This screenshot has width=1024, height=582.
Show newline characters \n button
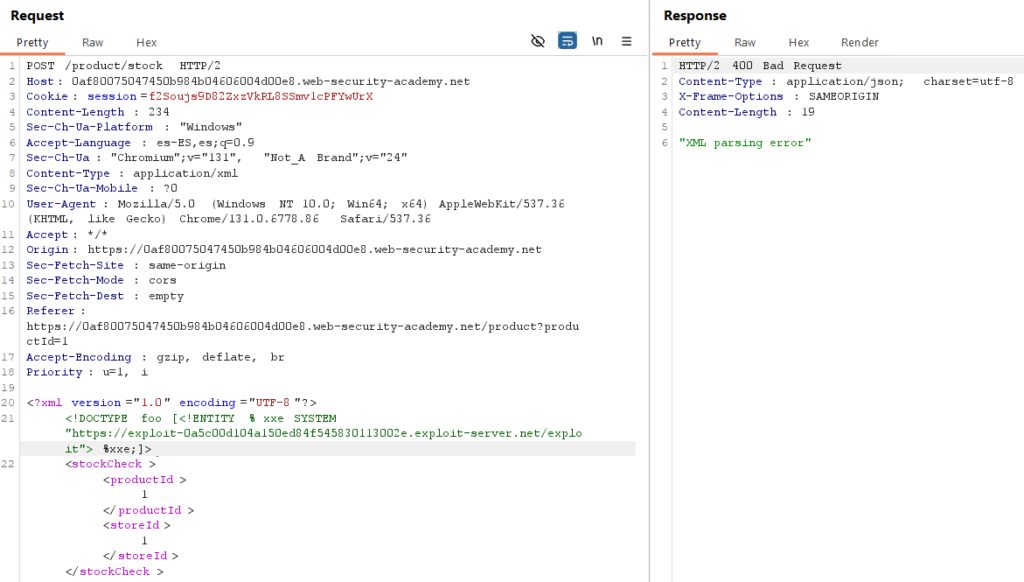pos(597,41)
